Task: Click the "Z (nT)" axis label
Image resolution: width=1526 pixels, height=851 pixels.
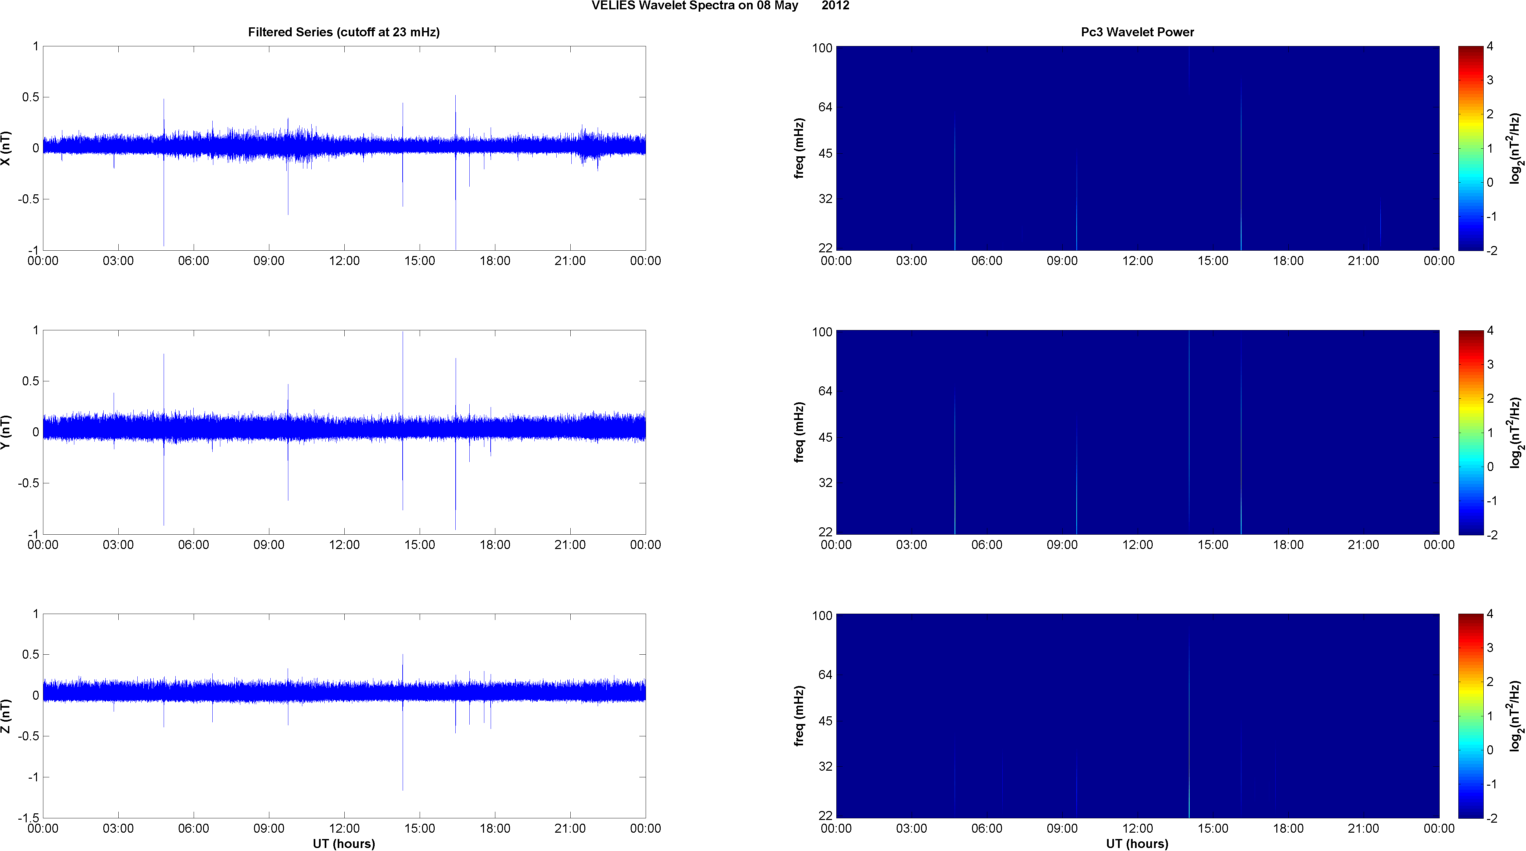Action: coord(7,716)
